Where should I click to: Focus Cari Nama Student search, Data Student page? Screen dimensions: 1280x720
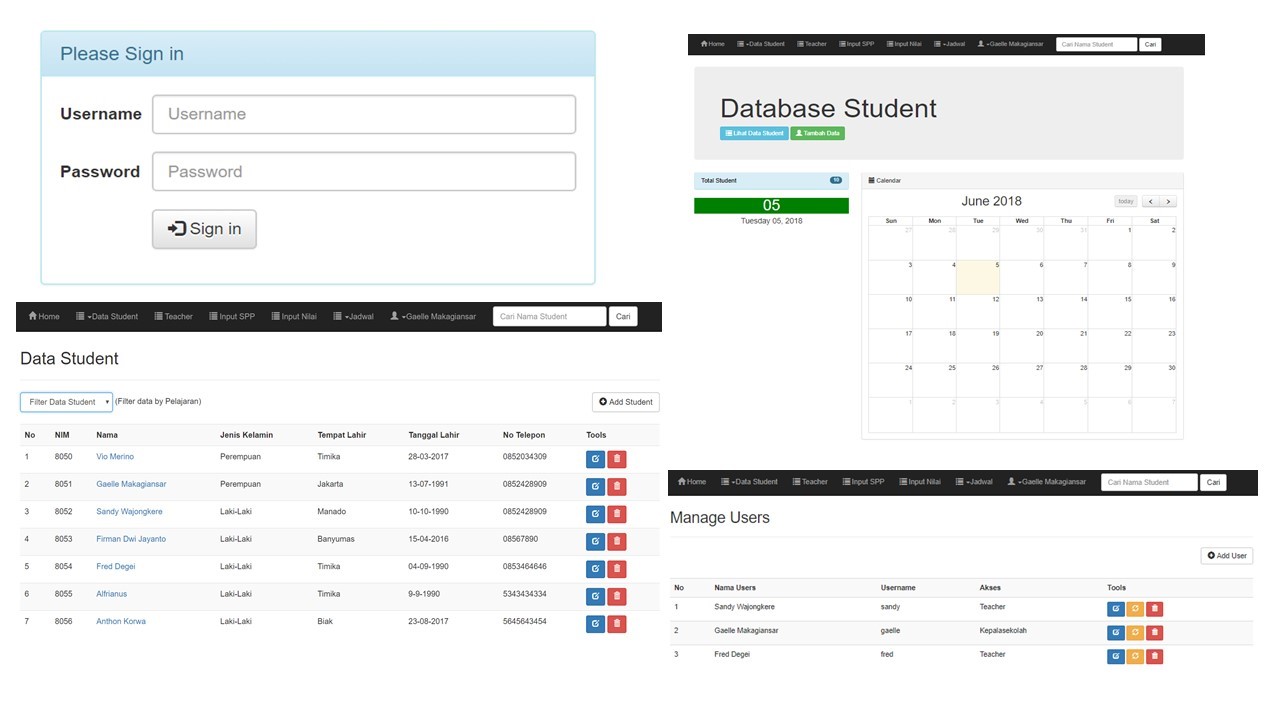550,317
